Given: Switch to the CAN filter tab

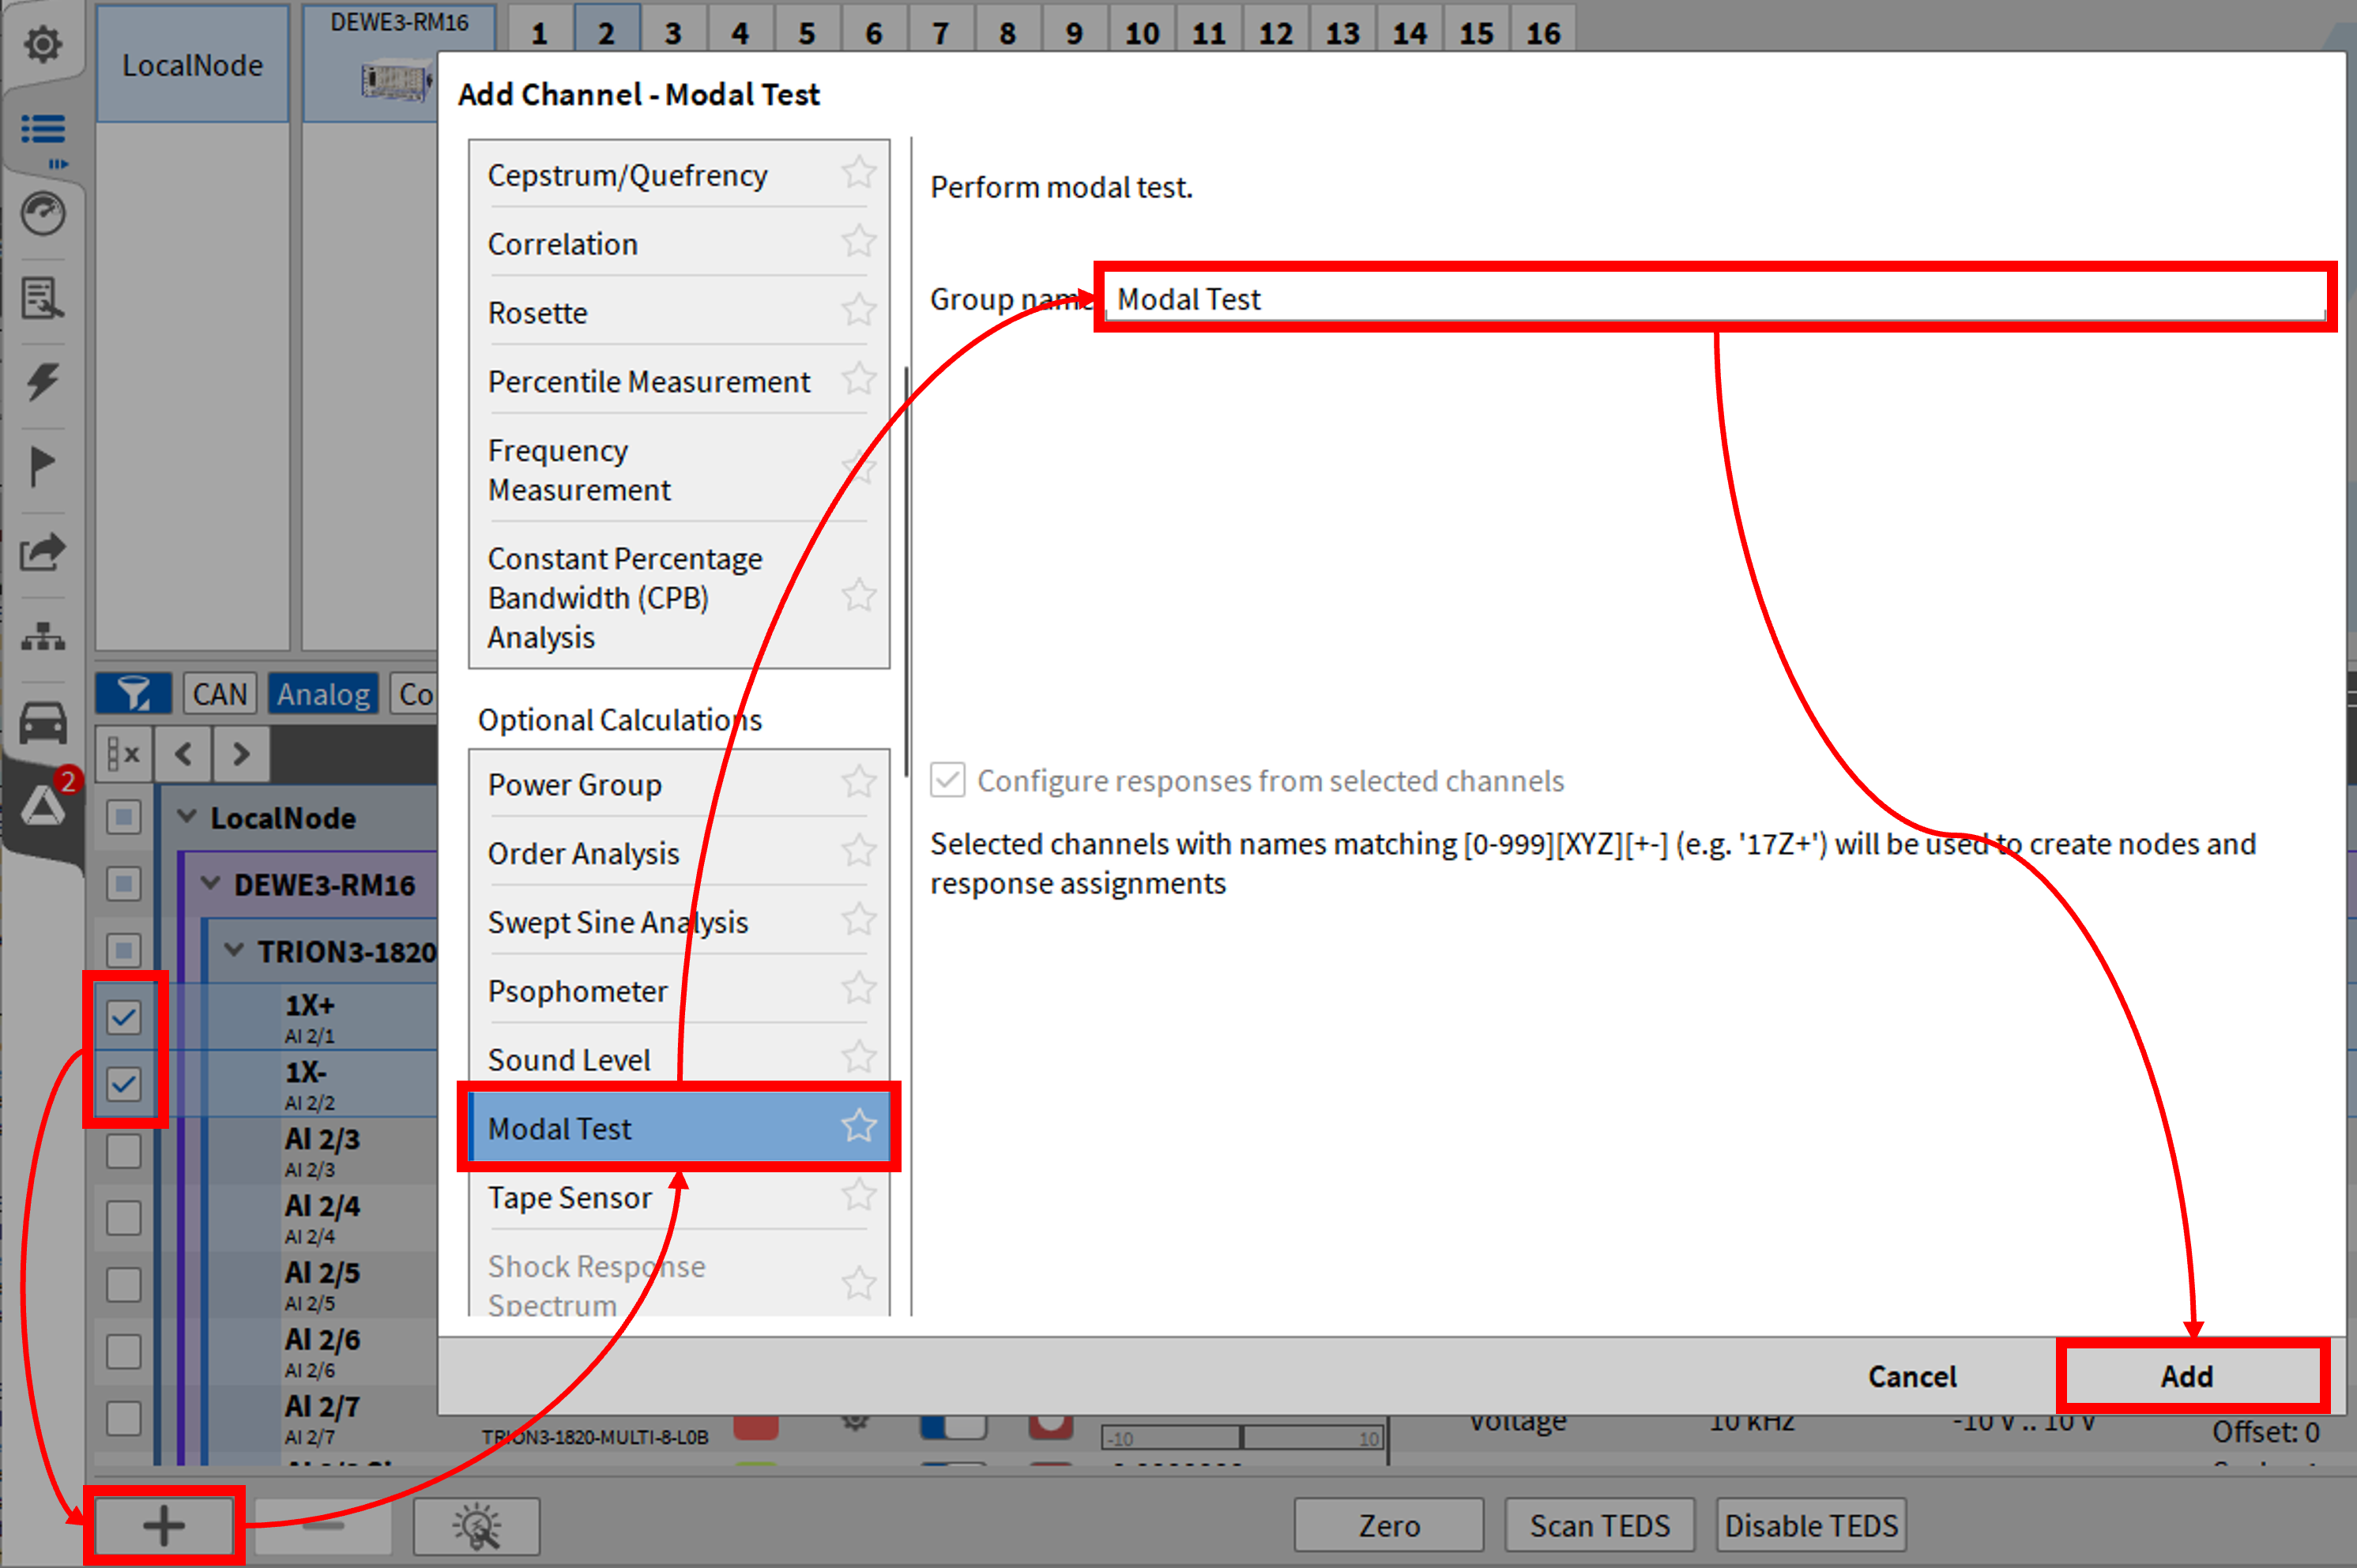Looking at the screenshot, I should pyautogui.click(x=219, y=693).
